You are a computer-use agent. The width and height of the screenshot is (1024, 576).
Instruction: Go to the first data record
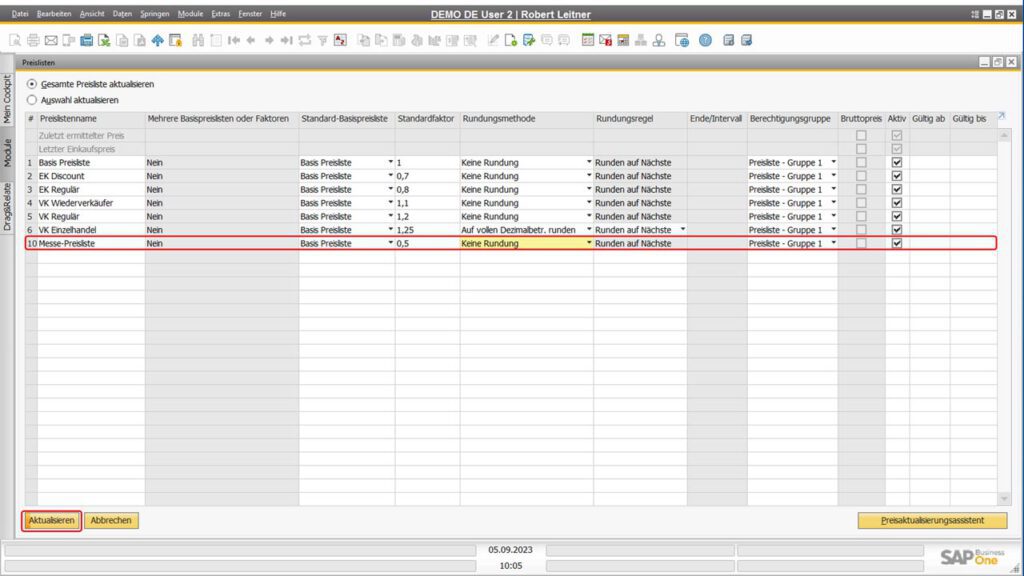233,40
